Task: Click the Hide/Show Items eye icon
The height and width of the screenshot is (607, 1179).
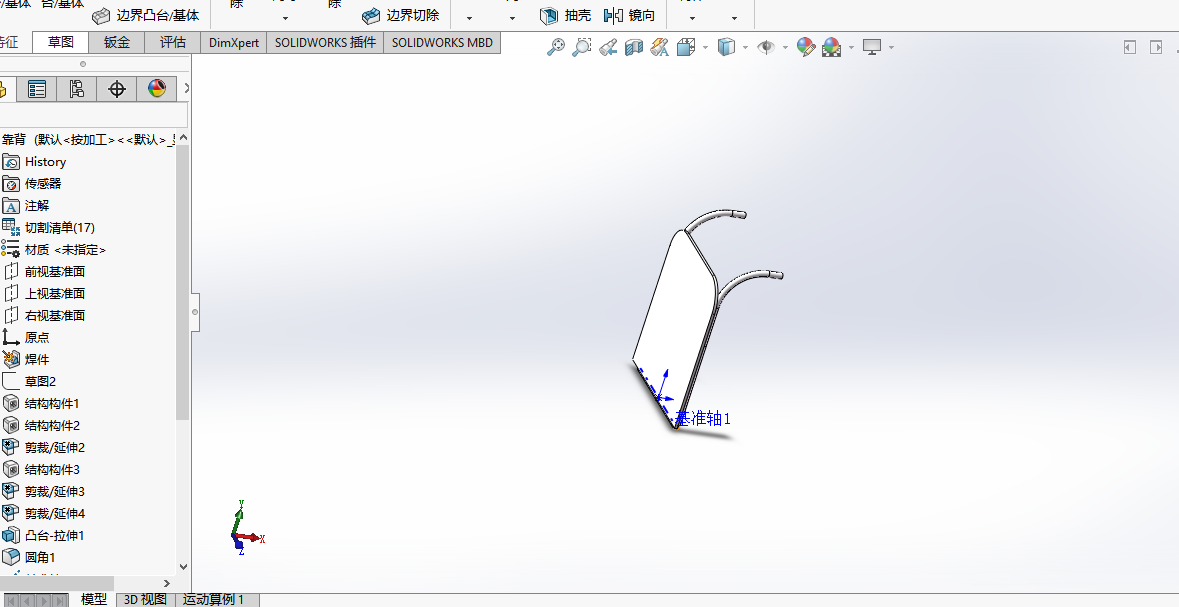Action: tap(765, 47)
